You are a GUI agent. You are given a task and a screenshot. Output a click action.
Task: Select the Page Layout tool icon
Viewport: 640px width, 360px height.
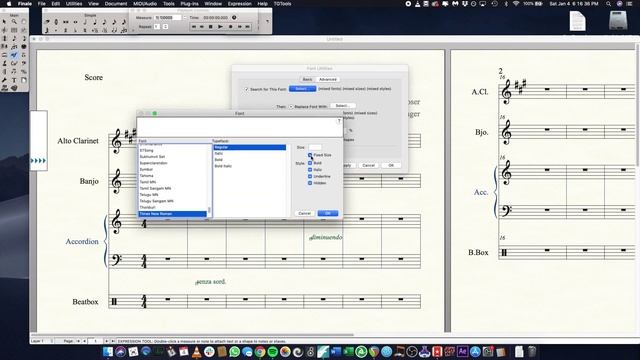coord(24,80)
